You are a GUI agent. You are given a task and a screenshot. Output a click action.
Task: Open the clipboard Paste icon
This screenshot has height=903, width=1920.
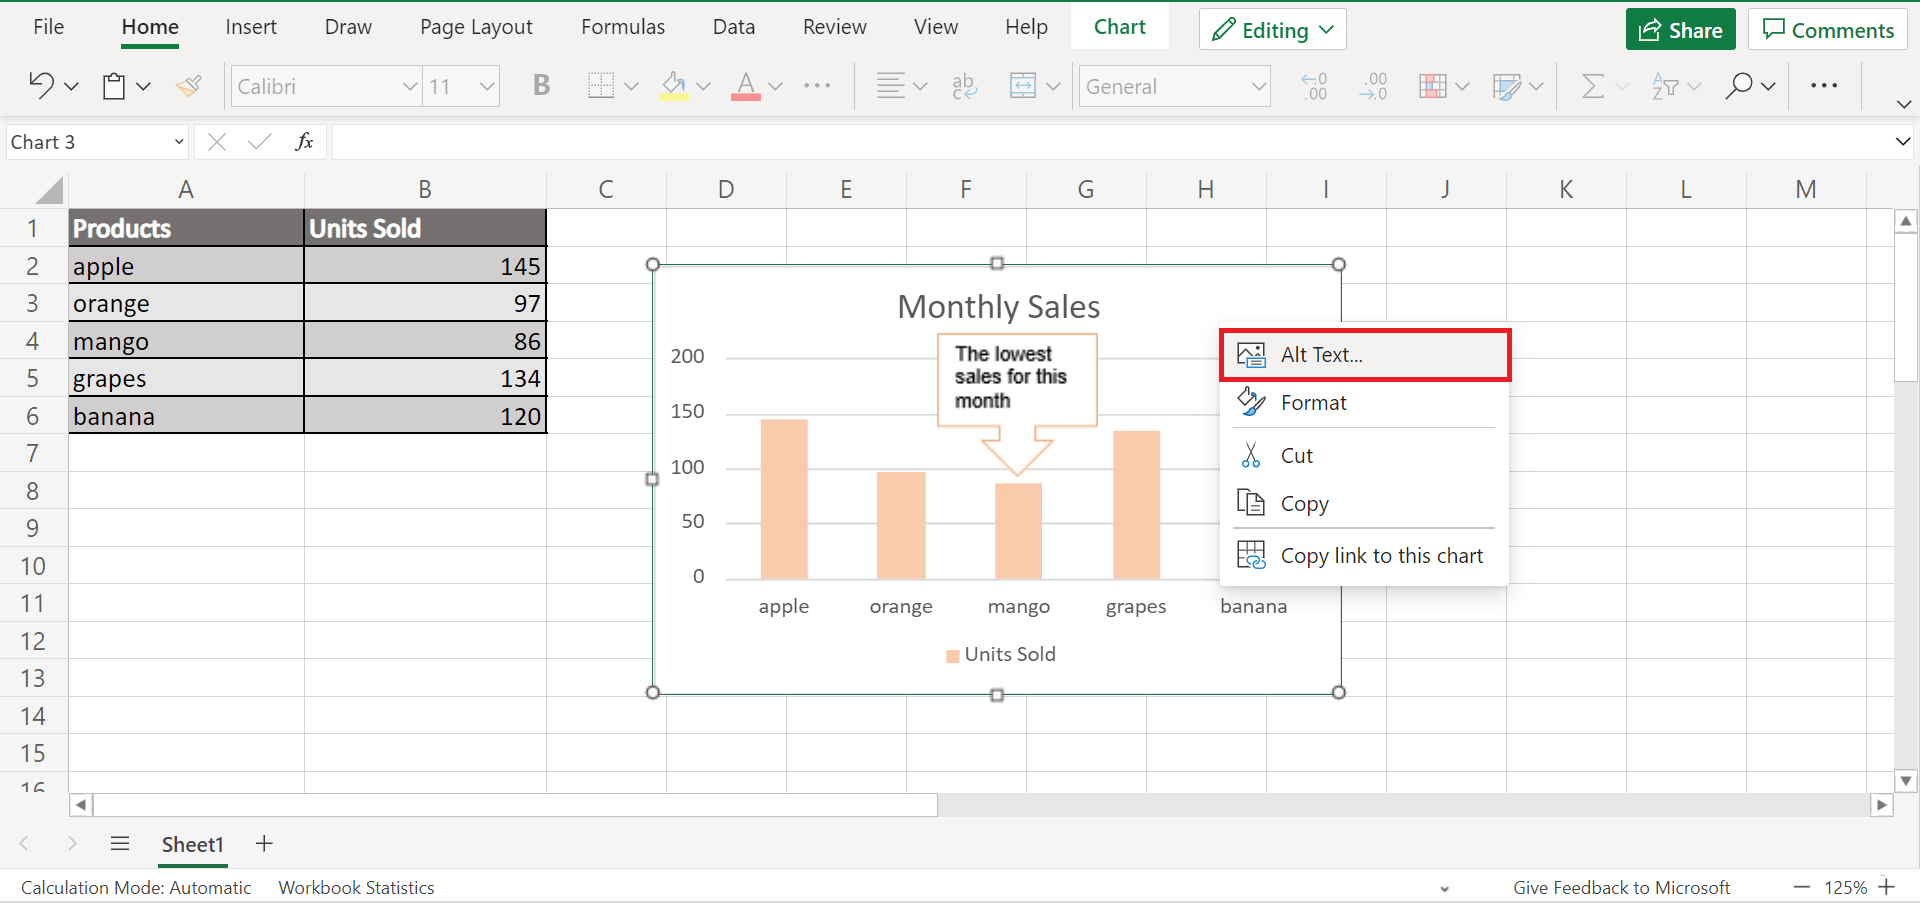click(x=115, y=85)
